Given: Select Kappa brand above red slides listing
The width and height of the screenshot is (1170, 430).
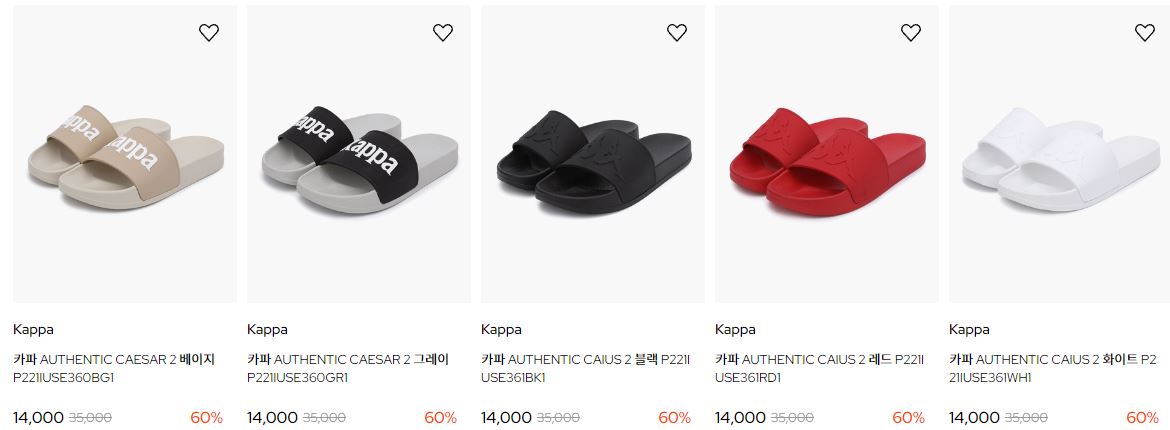Looking at the screenshot, I should pyautogui.click(x=736, y=329).
